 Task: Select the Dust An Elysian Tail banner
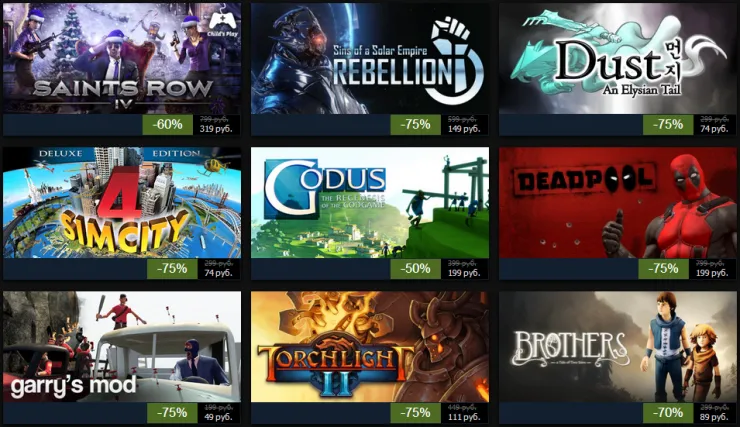click(618, 59)
